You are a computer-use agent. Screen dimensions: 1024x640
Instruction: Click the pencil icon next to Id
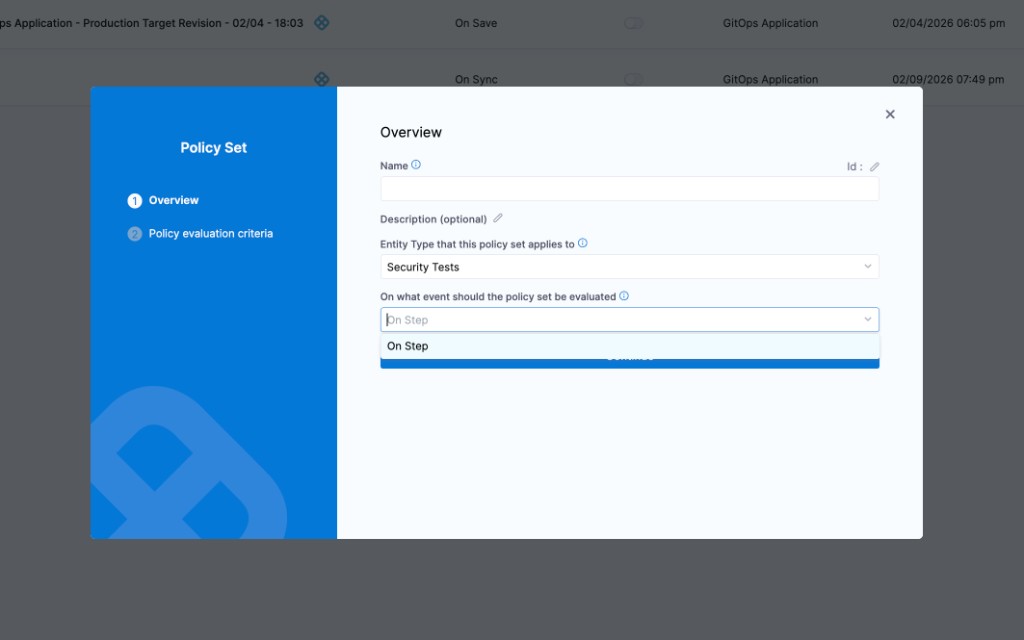pos(875,167)
